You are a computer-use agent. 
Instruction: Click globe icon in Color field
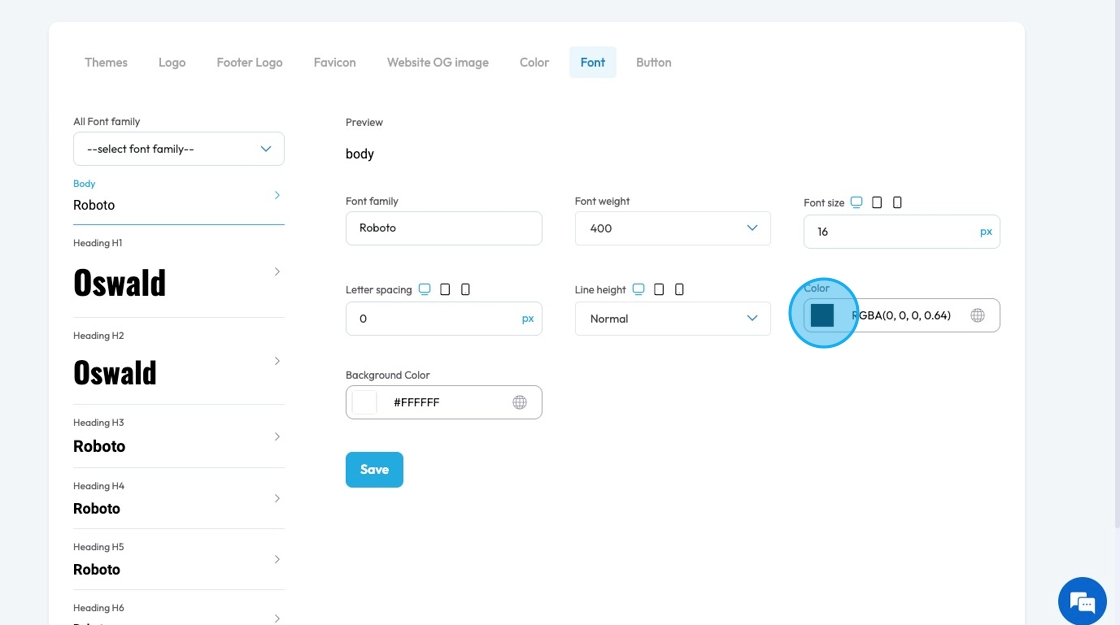tap(977, 315)
